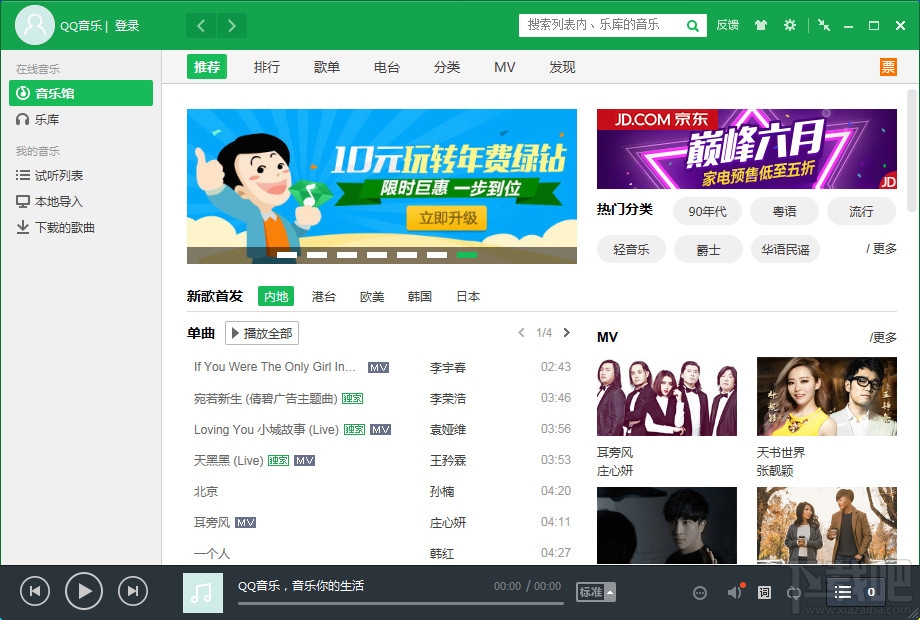
Task: Click 立即升级 button on the banner
Action: tap(447, 218)
